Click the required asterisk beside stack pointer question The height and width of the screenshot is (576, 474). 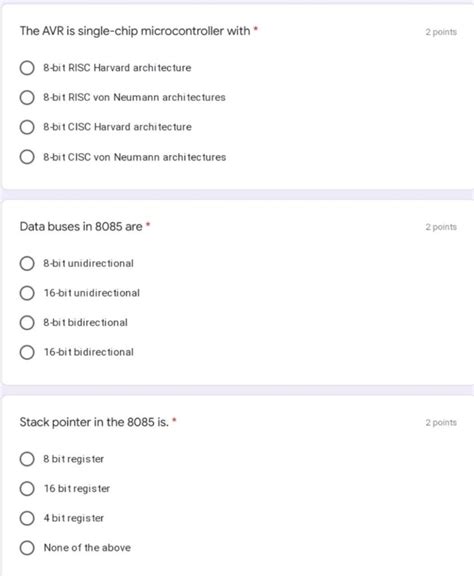pyautogui.click(x=175, y=419)
